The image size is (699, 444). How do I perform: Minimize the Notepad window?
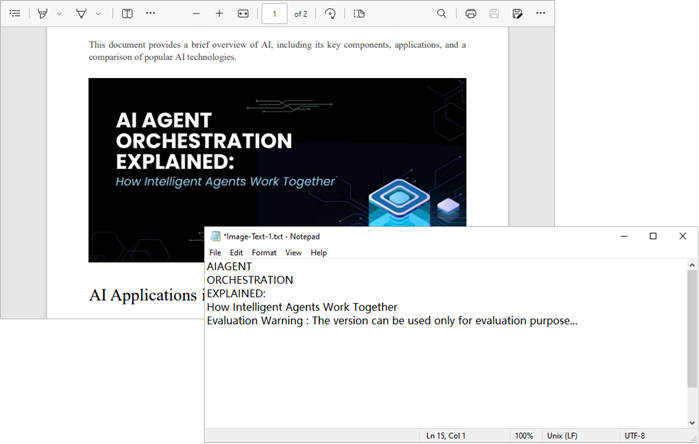(624, 236)
